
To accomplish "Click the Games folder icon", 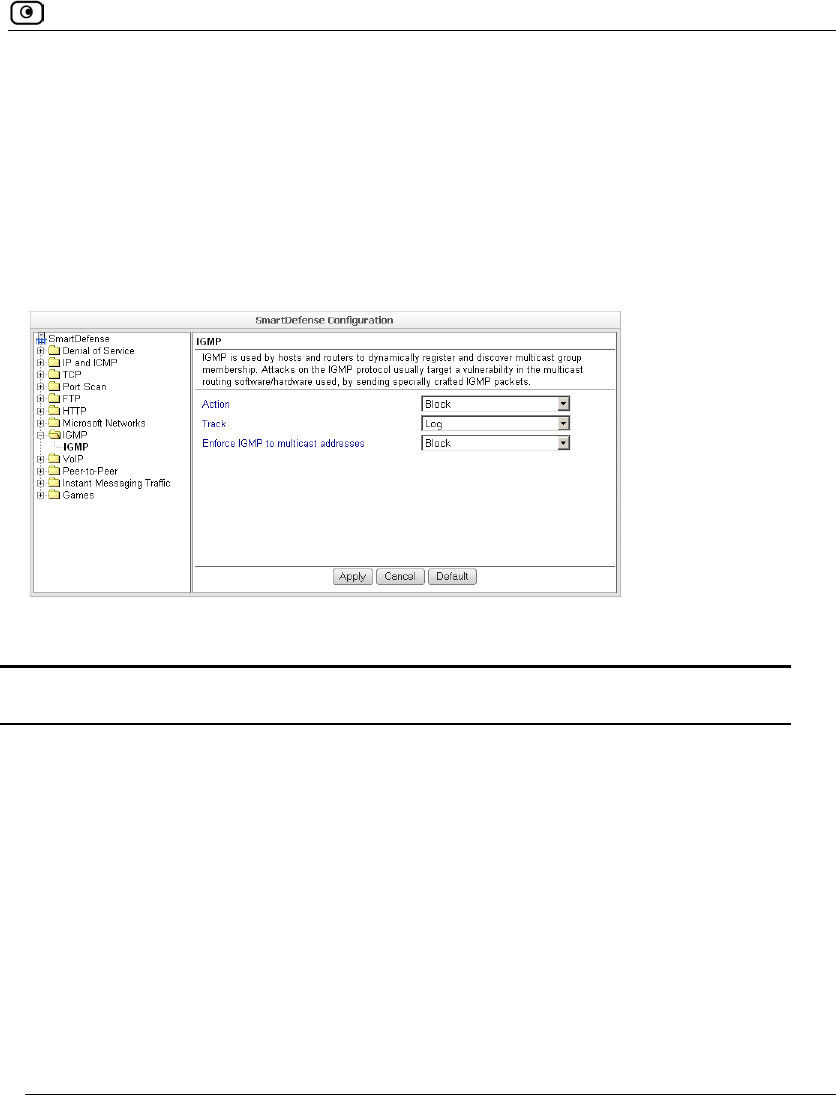I will (54, 494).
